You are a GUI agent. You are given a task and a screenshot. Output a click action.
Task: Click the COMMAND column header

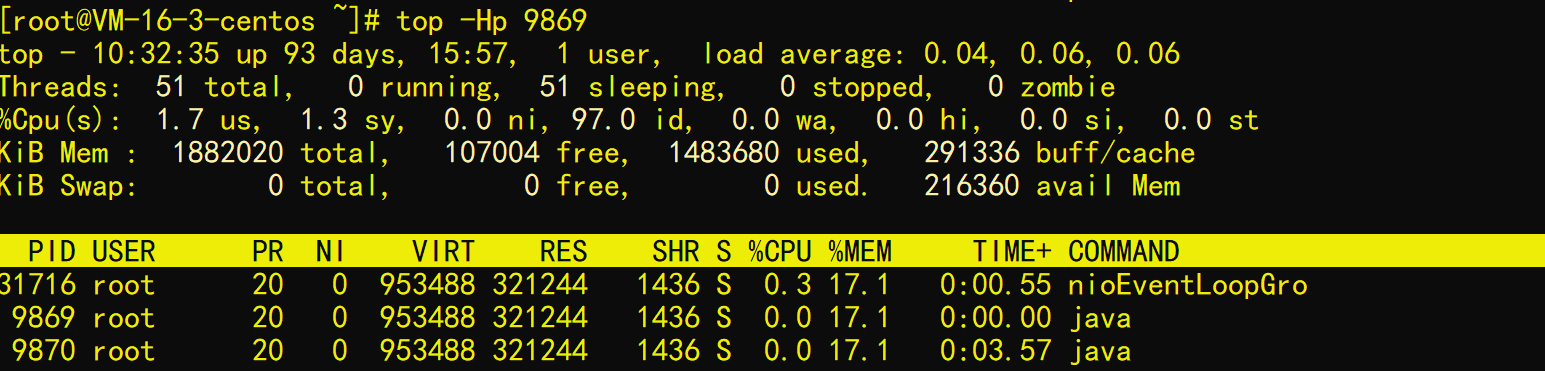[x=1124, y=251]
